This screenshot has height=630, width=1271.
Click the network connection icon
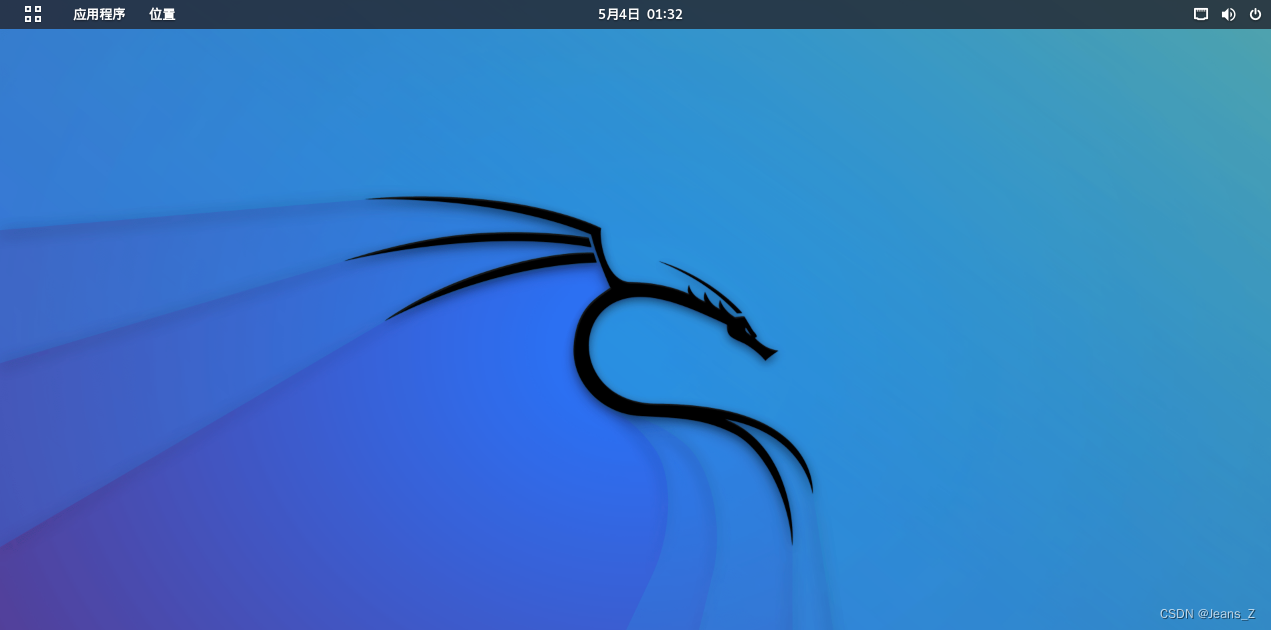click(x=1201, y=14)
